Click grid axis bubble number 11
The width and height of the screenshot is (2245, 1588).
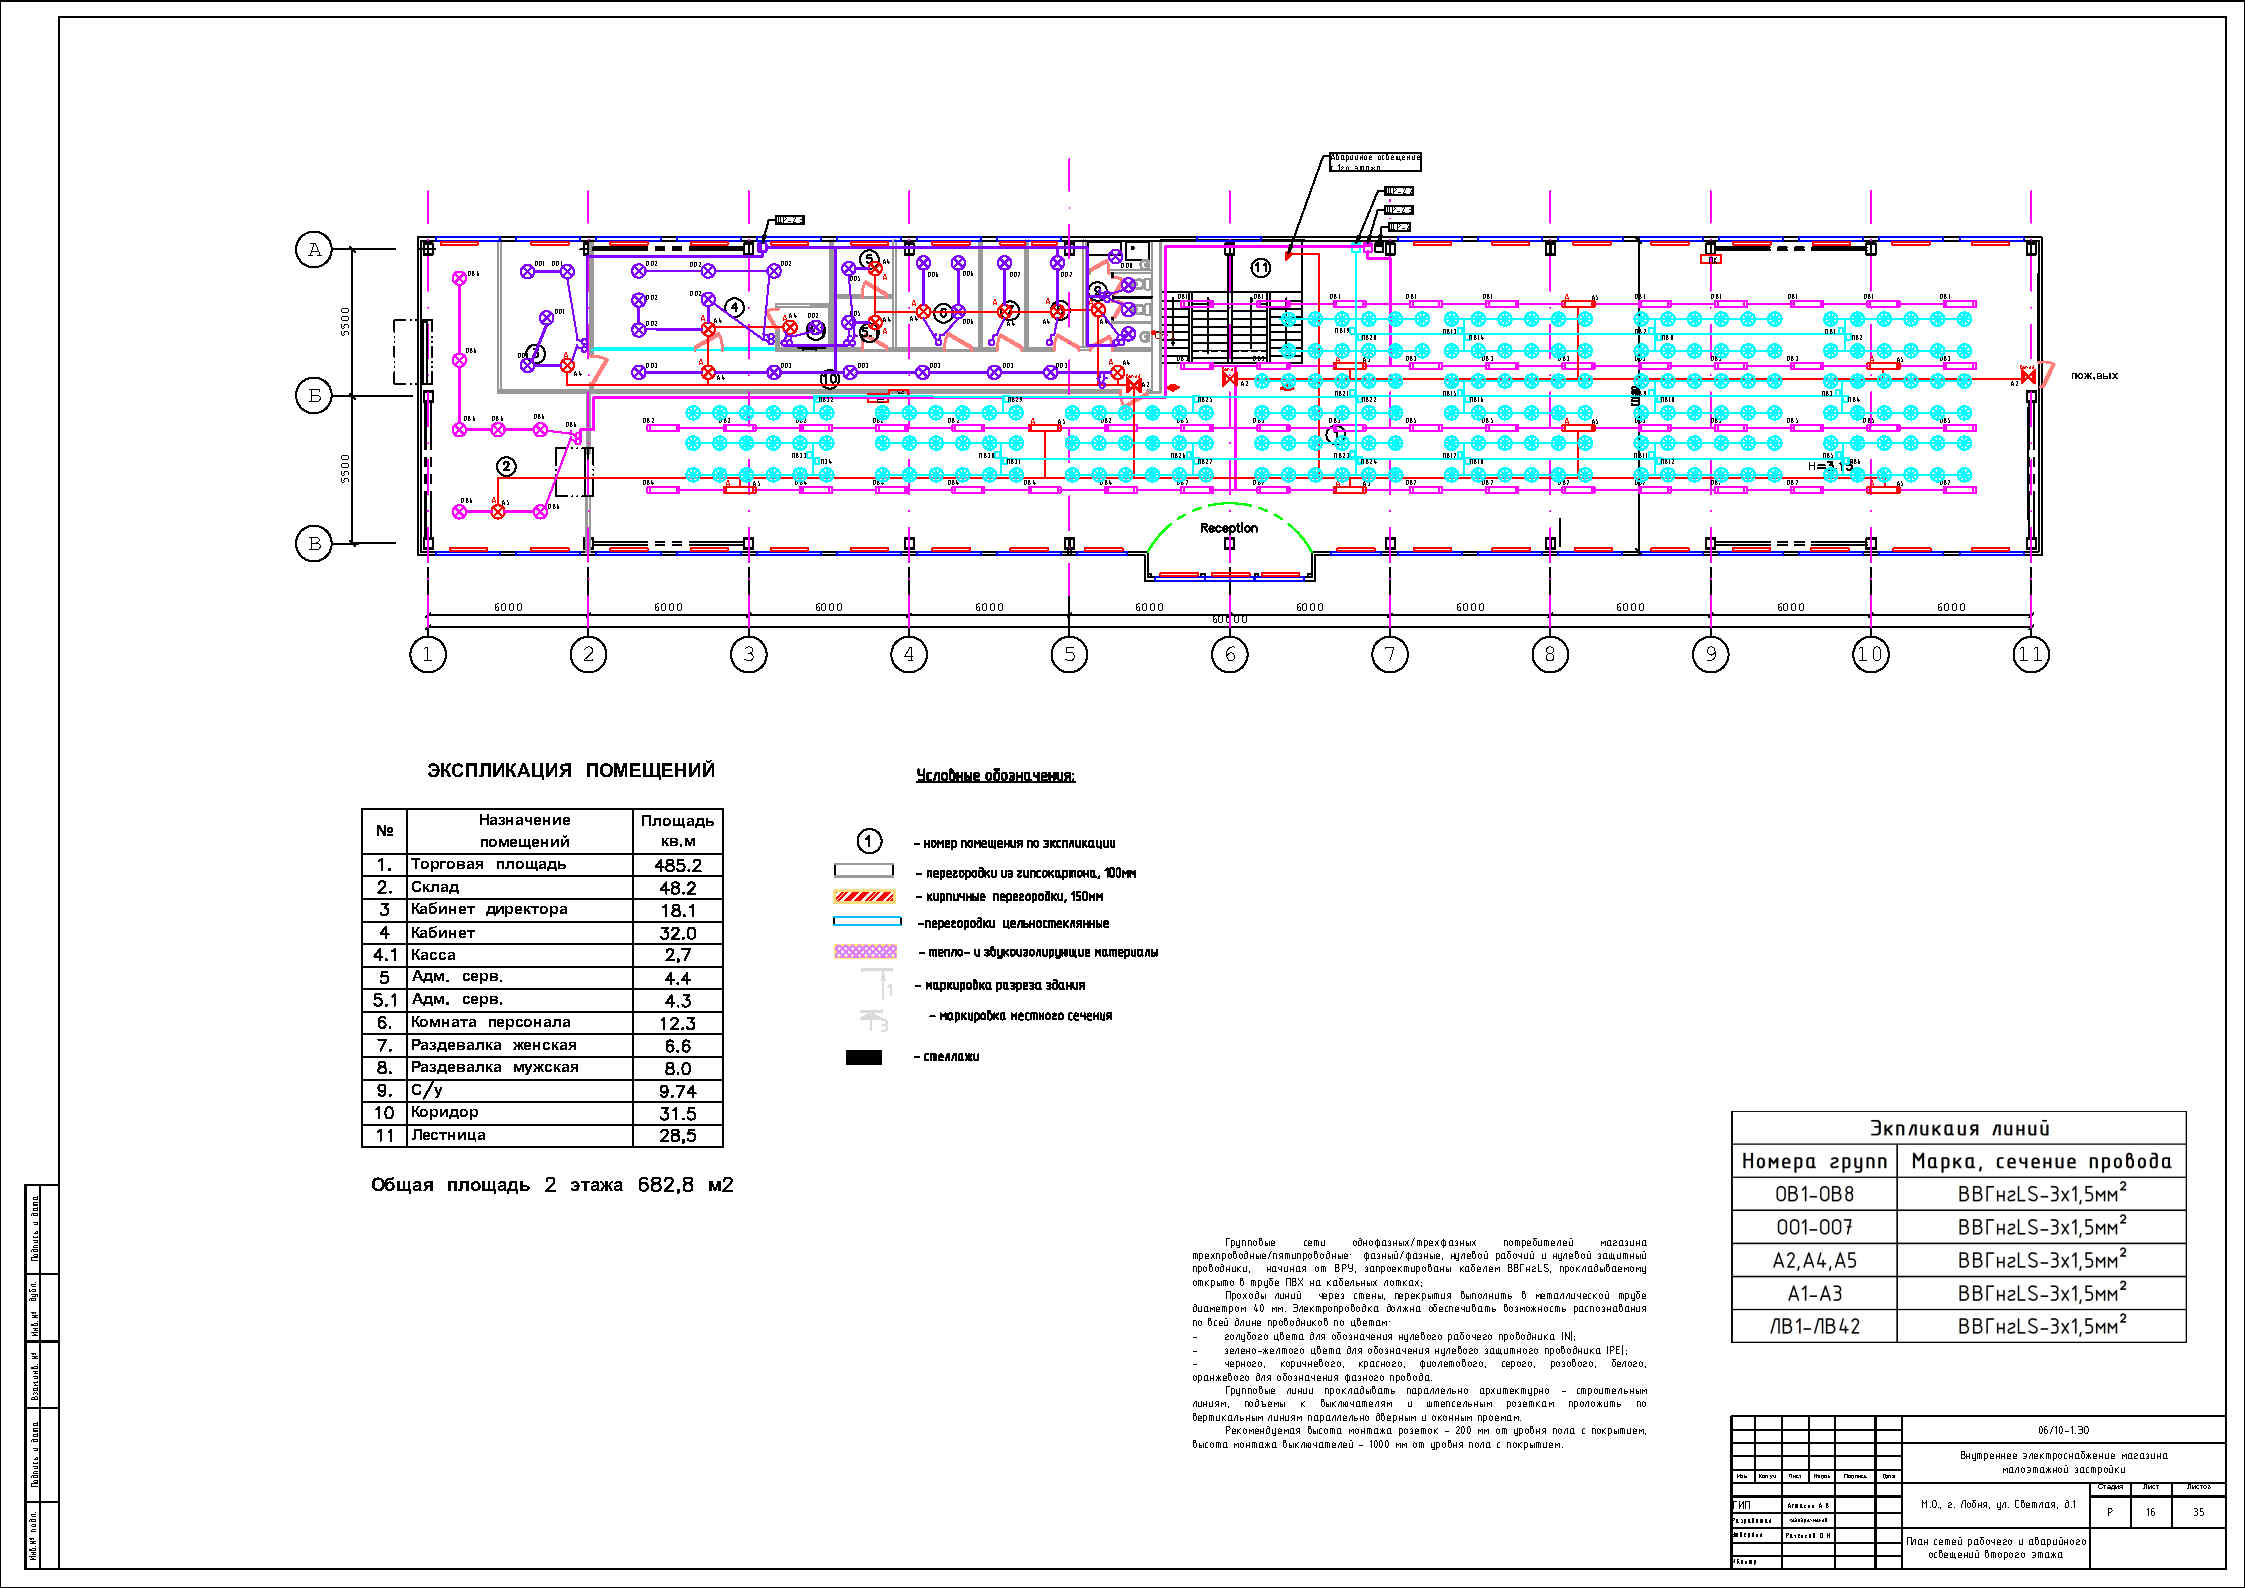(x=2030, y=654)
